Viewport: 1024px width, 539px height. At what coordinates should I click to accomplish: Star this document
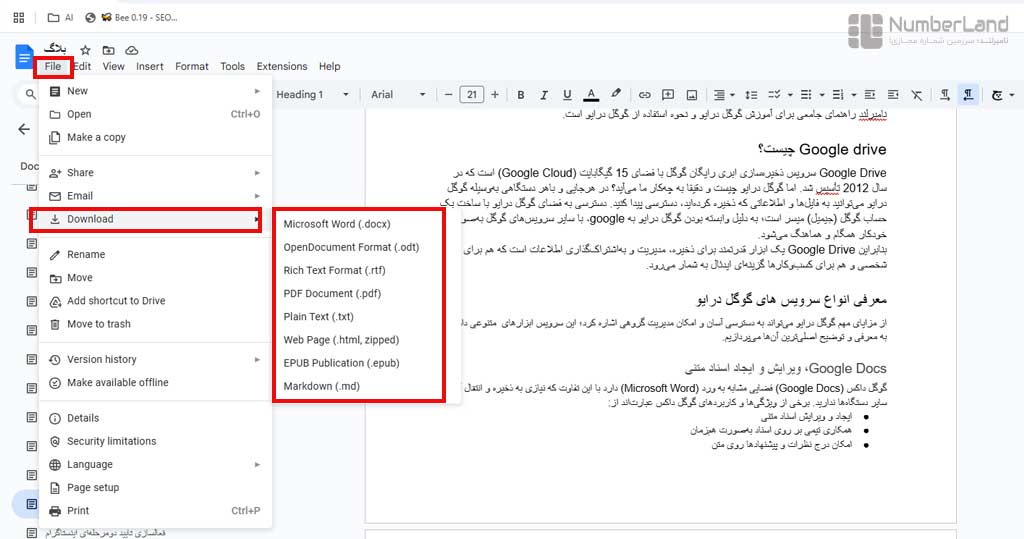[x=85, y=50]
